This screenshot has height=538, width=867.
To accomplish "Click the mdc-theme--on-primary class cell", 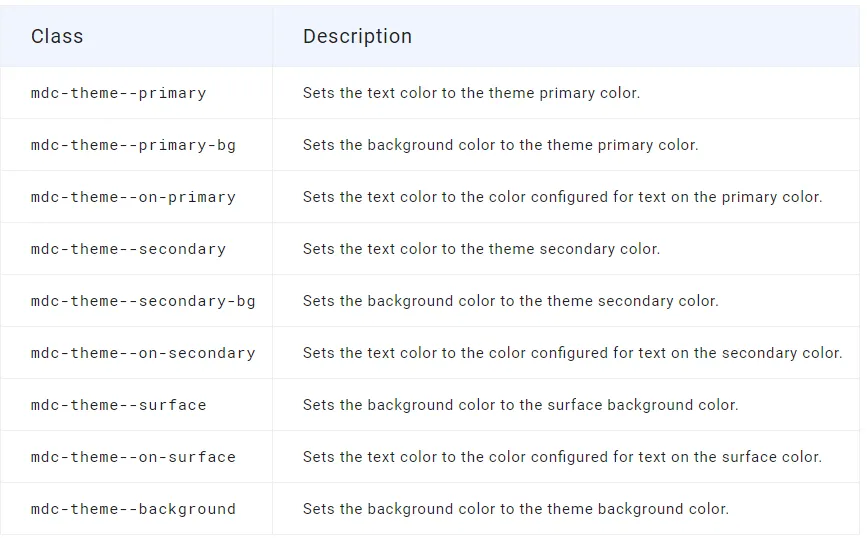I will pos(133,197).
